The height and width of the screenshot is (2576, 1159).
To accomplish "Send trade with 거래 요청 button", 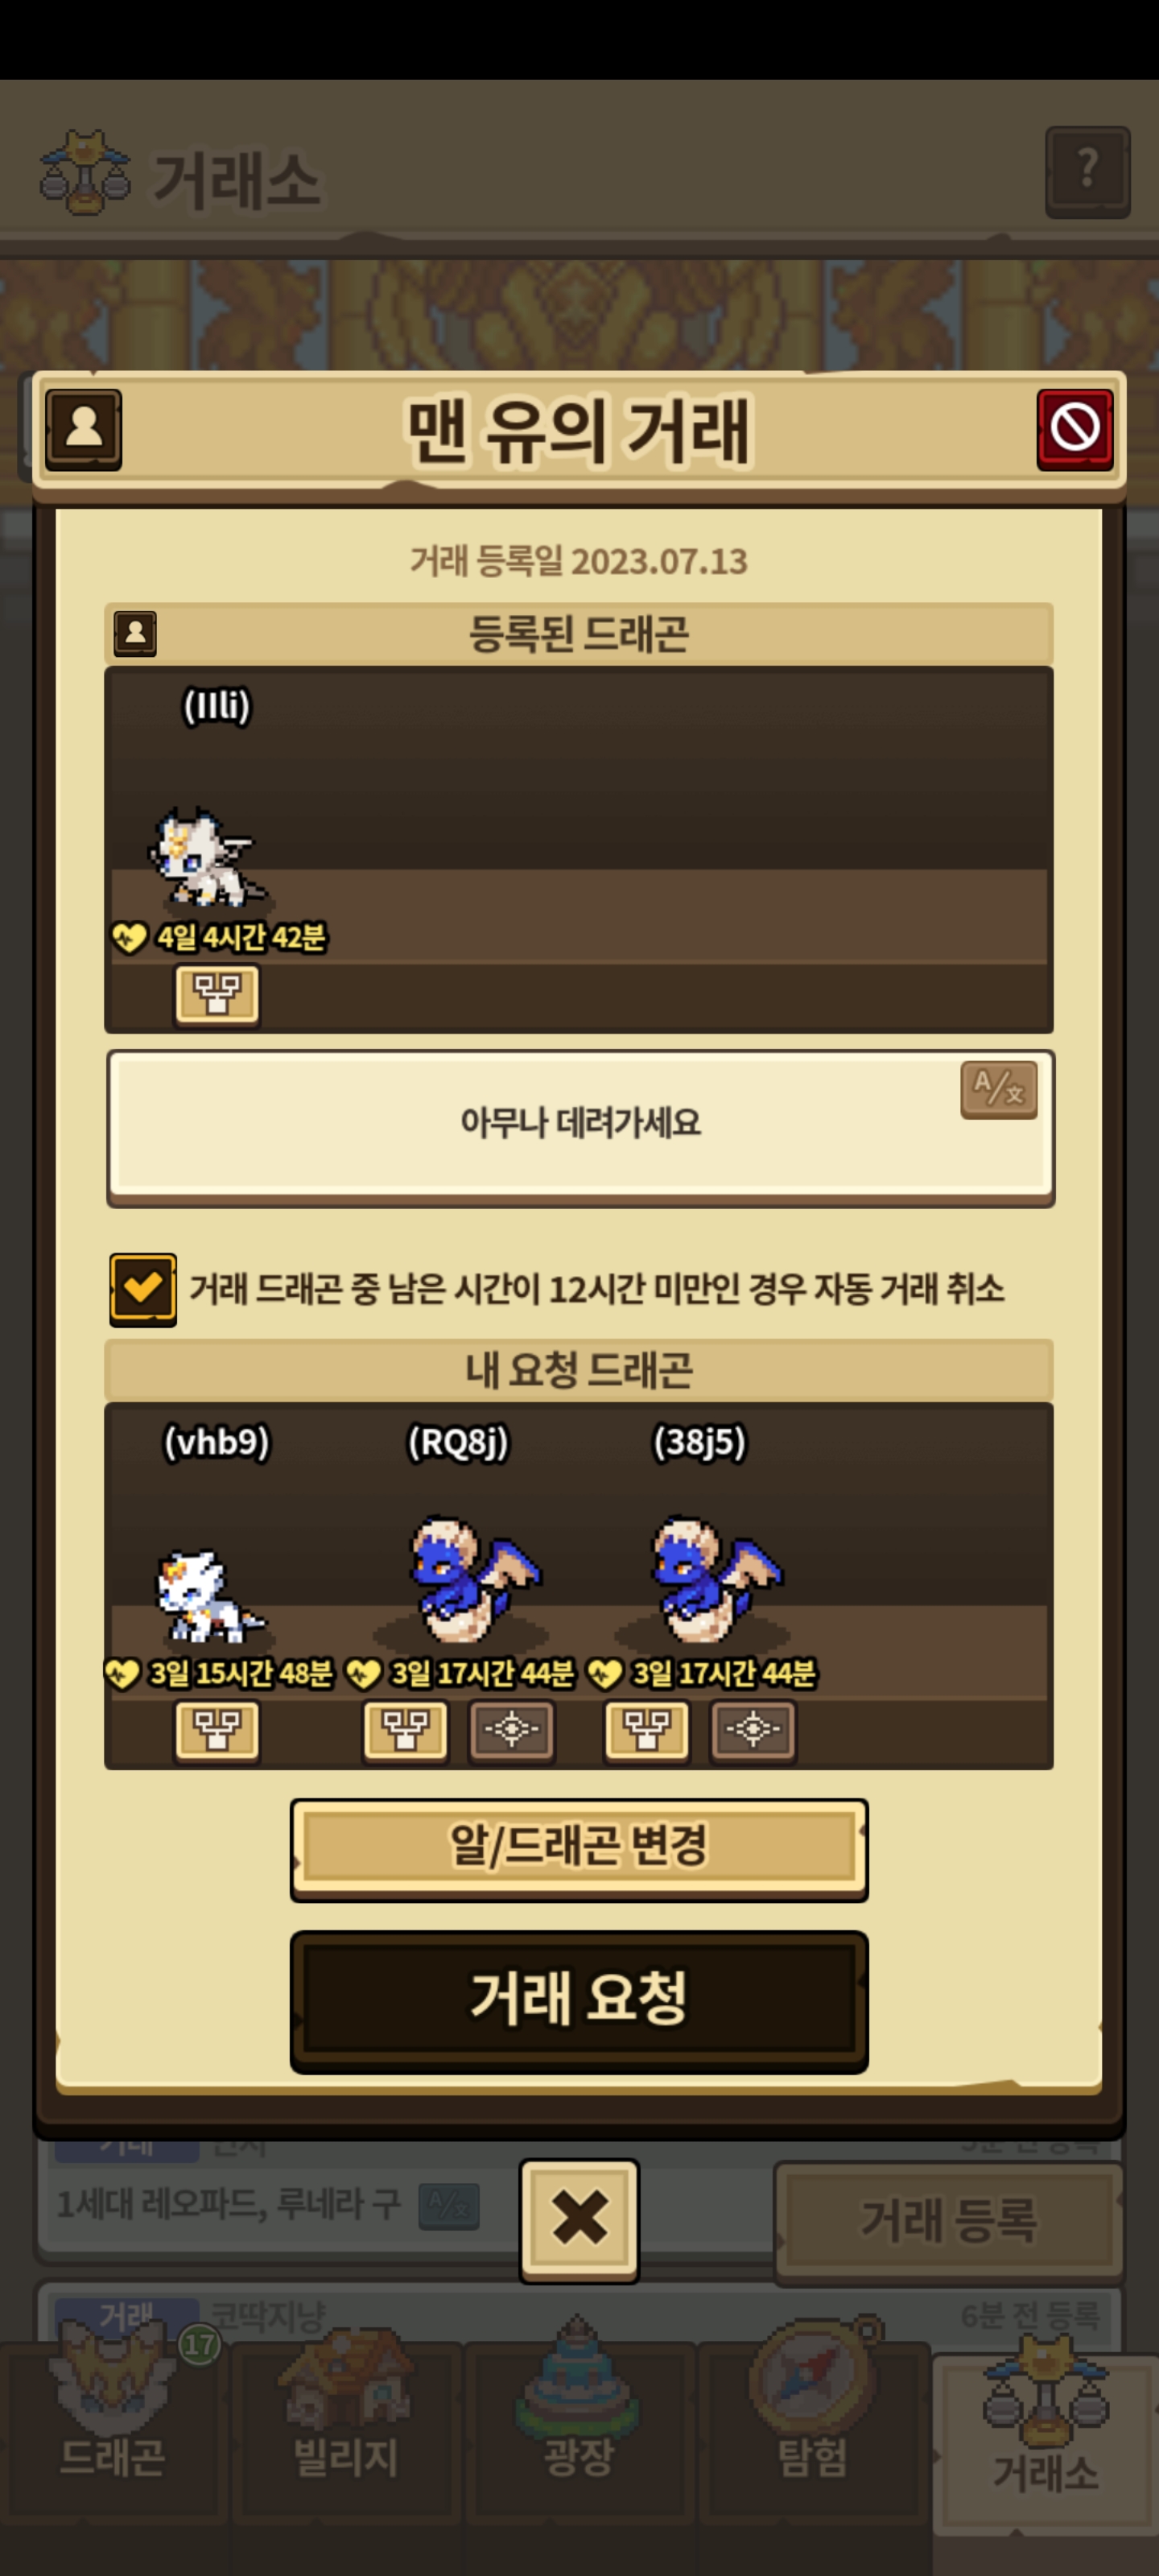I will tap(579, 2000).
